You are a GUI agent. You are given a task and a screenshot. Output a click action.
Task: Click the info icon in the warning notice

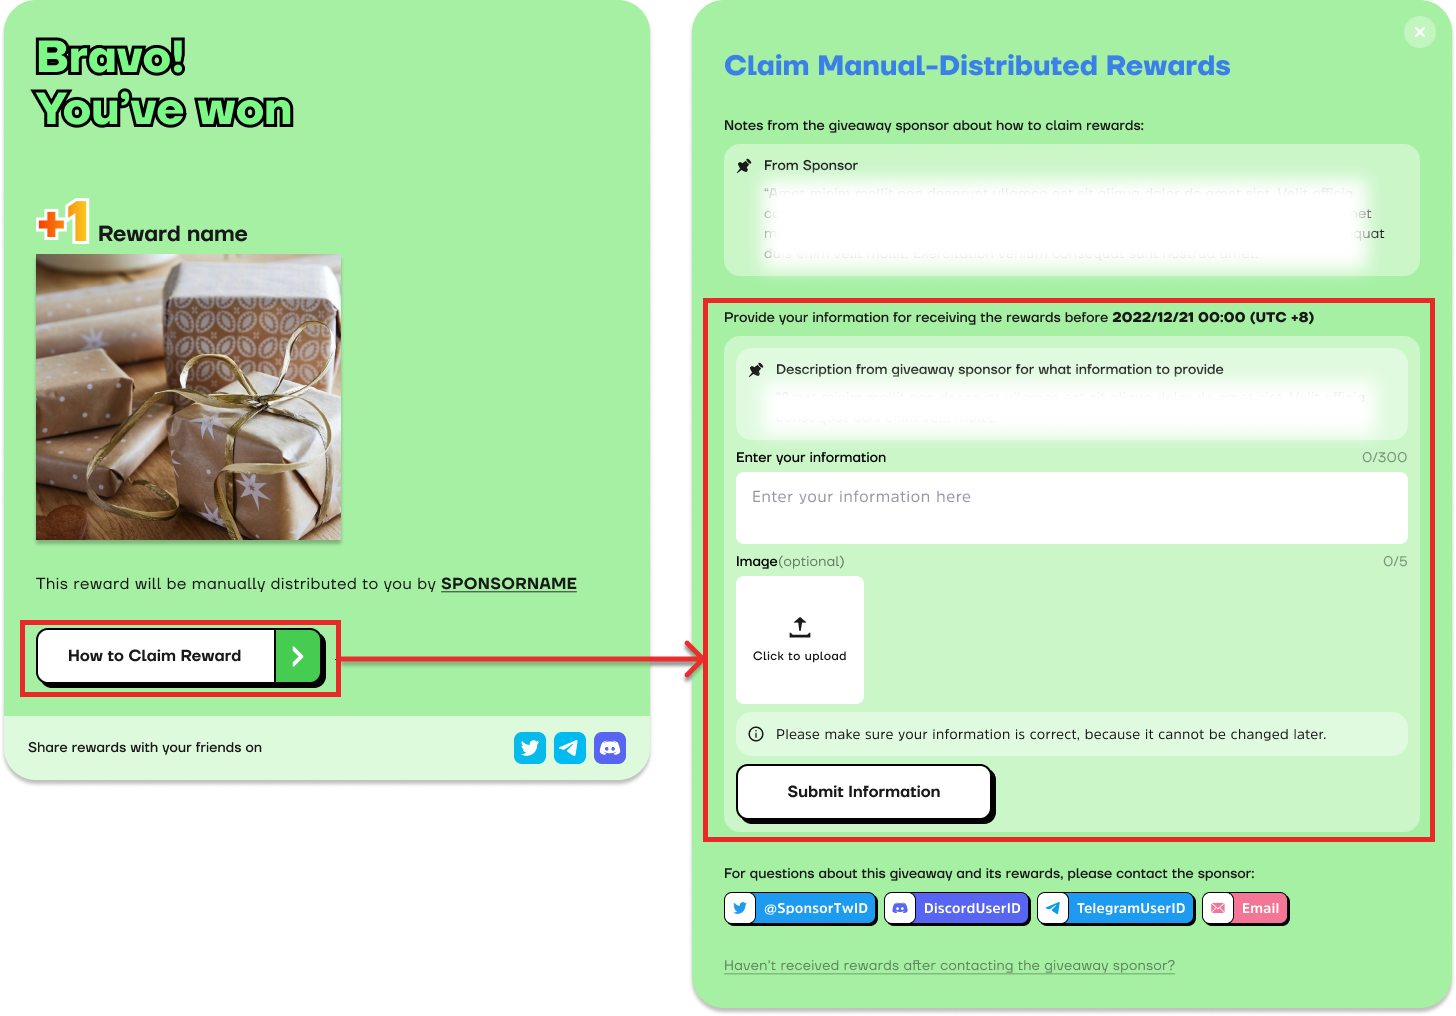[x=756, y=734]
